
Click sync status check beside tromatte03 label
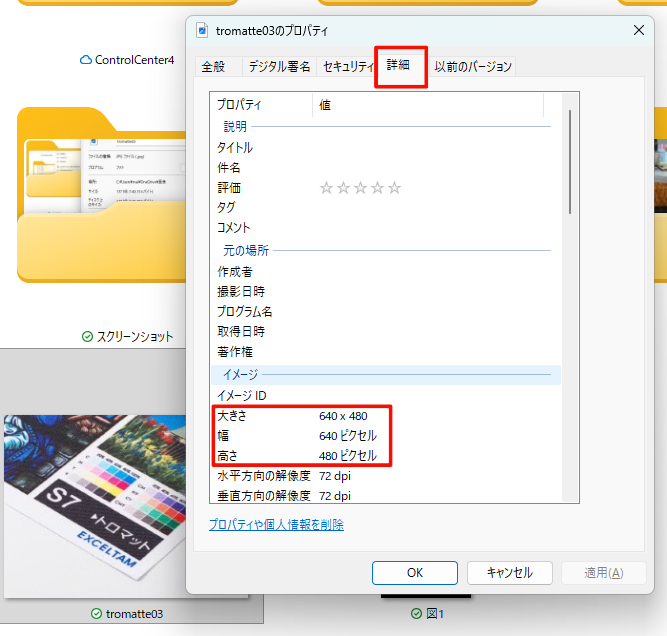pos(96,614)
